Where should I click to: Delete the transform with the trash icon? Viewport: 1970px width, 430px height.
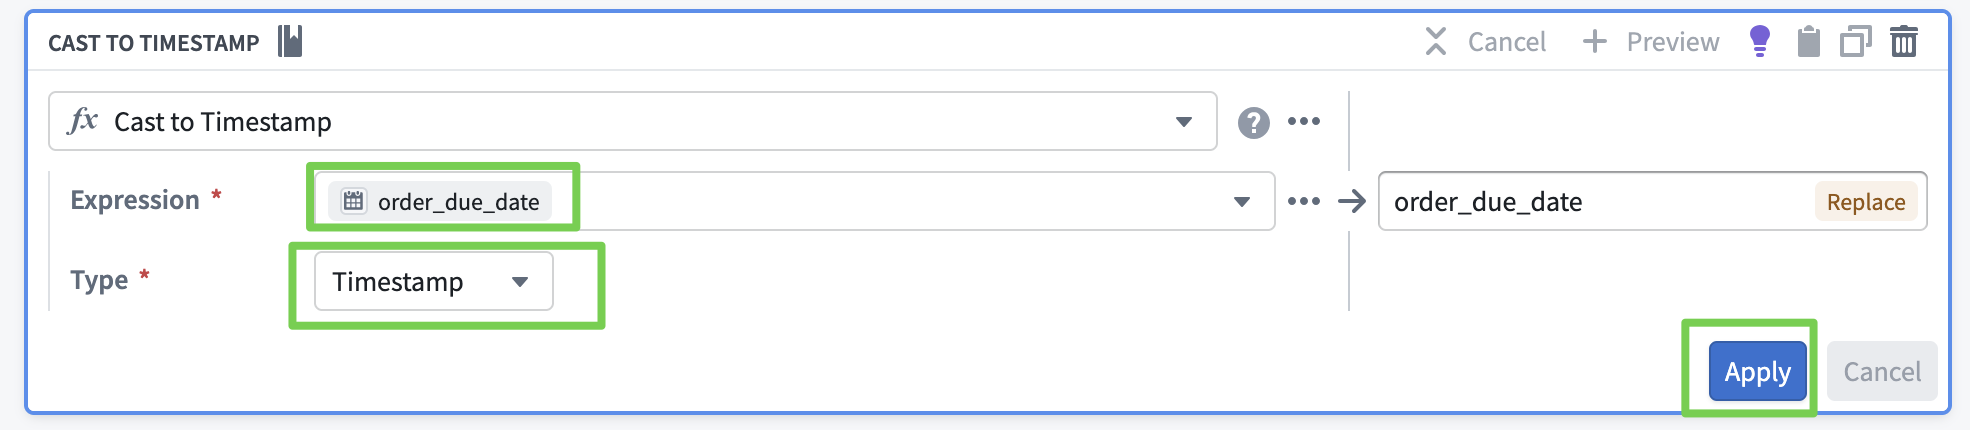click(1904, 42)
